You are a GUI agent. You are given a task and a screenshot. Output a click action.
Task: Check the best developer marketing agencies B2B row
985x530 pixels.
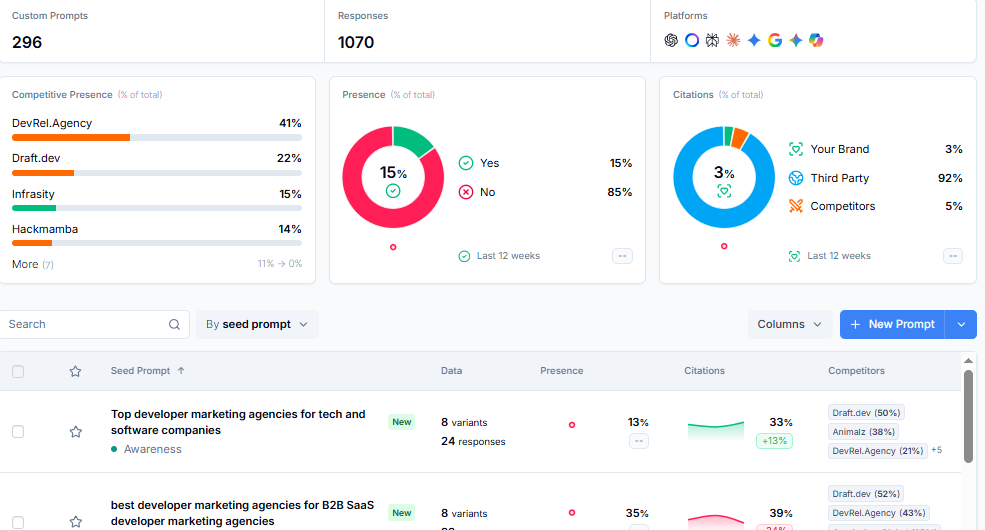(18, 522)
